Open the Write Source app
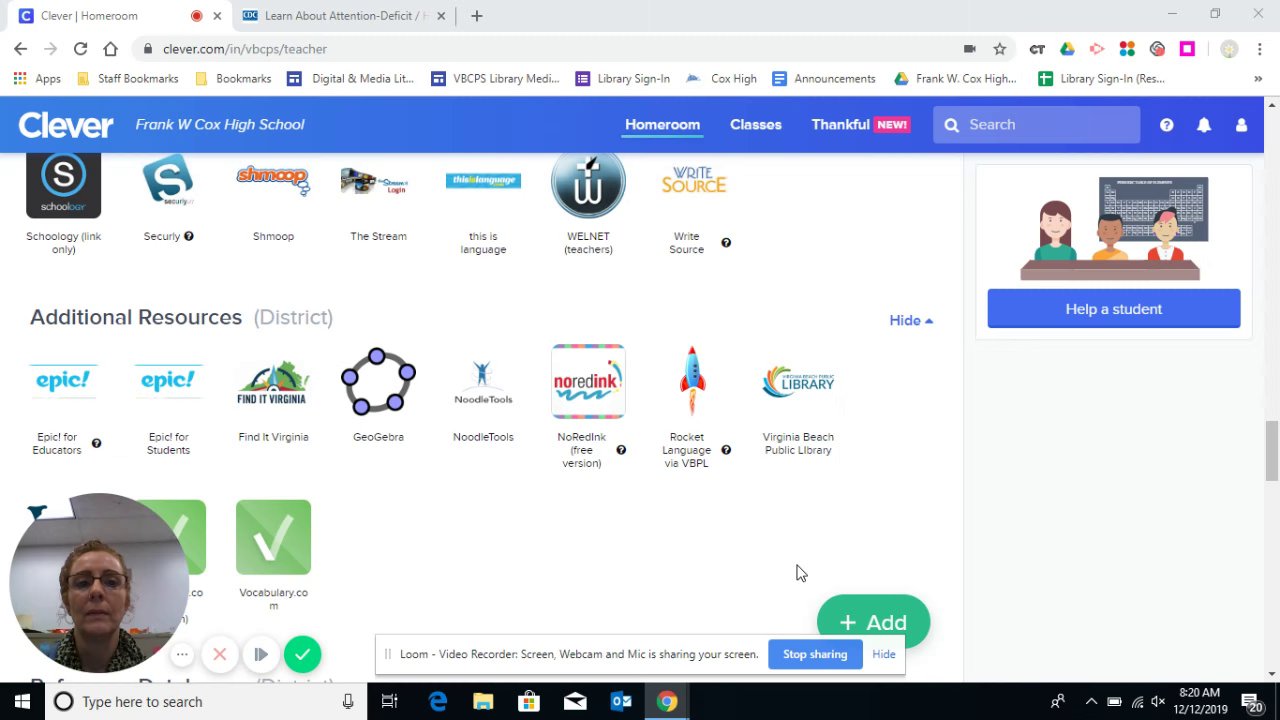This screenshot has width=1280, height=720. coord(693,181)
